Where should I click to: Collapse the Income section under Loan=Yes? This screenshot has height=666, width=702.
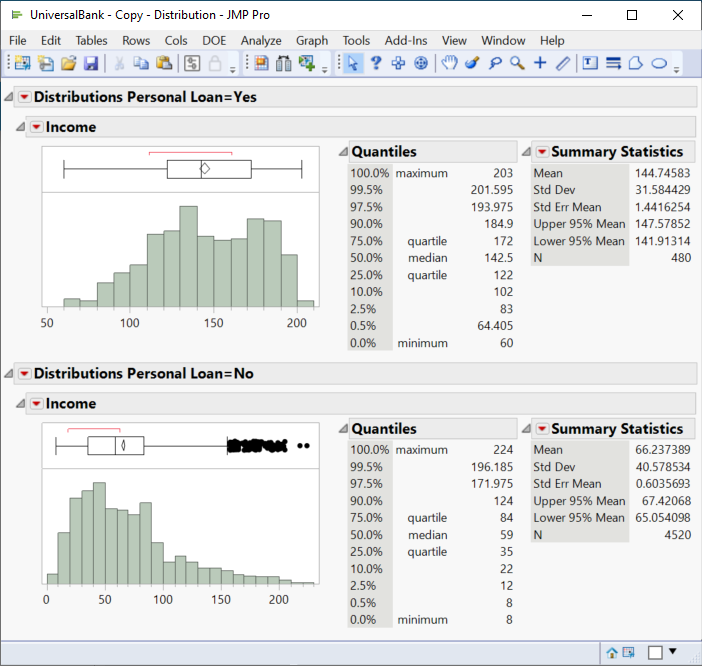pyautogui.click(x=20, y=127)
